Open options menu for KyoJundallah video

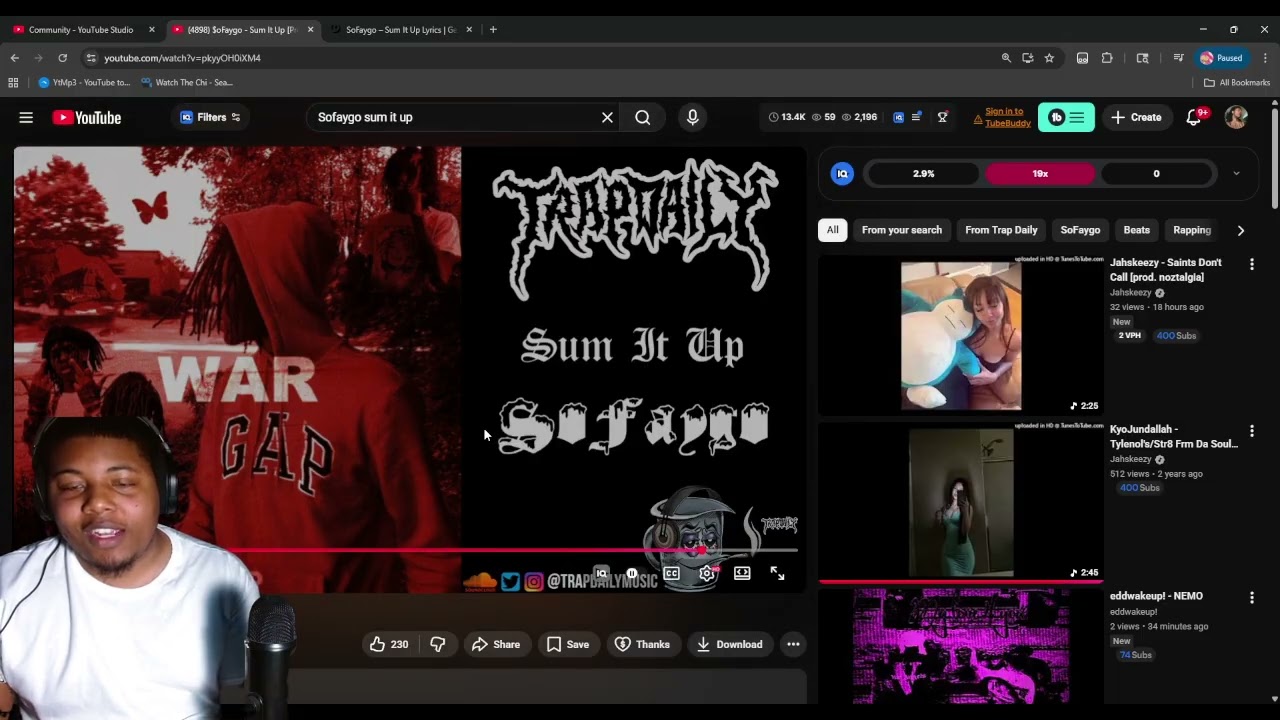[1251, 431]
